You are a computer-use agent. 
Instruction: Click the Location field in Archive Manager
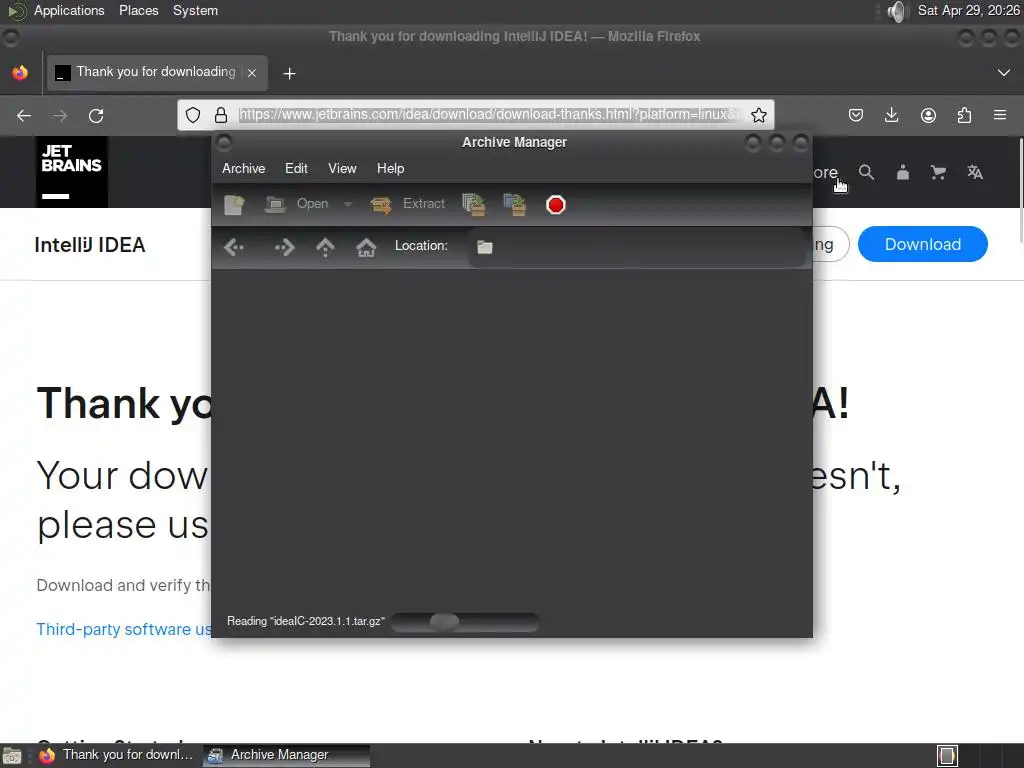[x=639, y=247]
